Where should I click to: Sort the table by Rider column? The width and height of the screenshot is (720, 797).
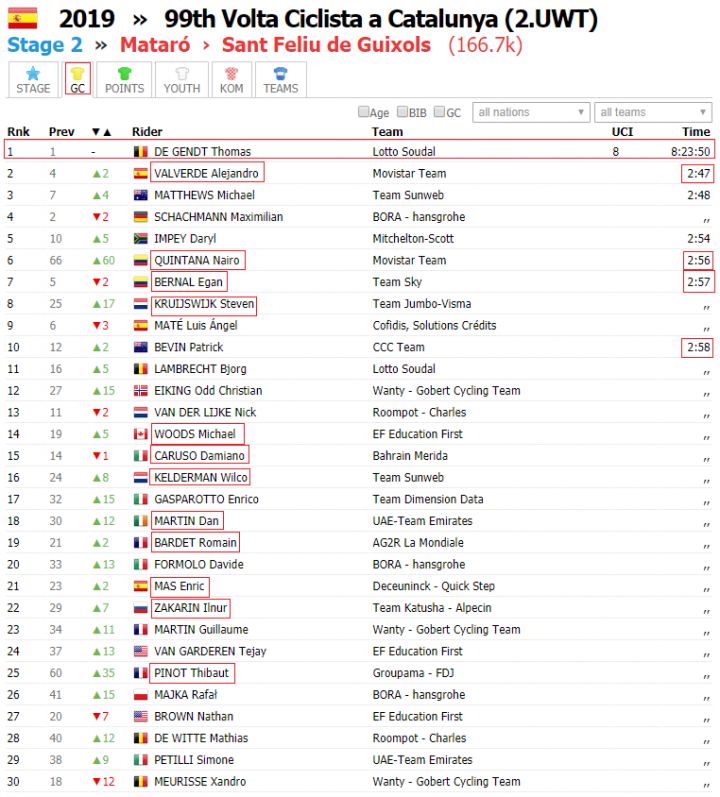(x=147, y=132)
